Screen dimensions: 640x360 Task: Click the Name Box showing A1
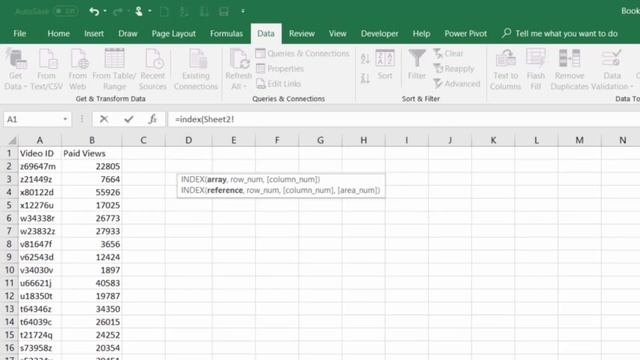(32, 119)
